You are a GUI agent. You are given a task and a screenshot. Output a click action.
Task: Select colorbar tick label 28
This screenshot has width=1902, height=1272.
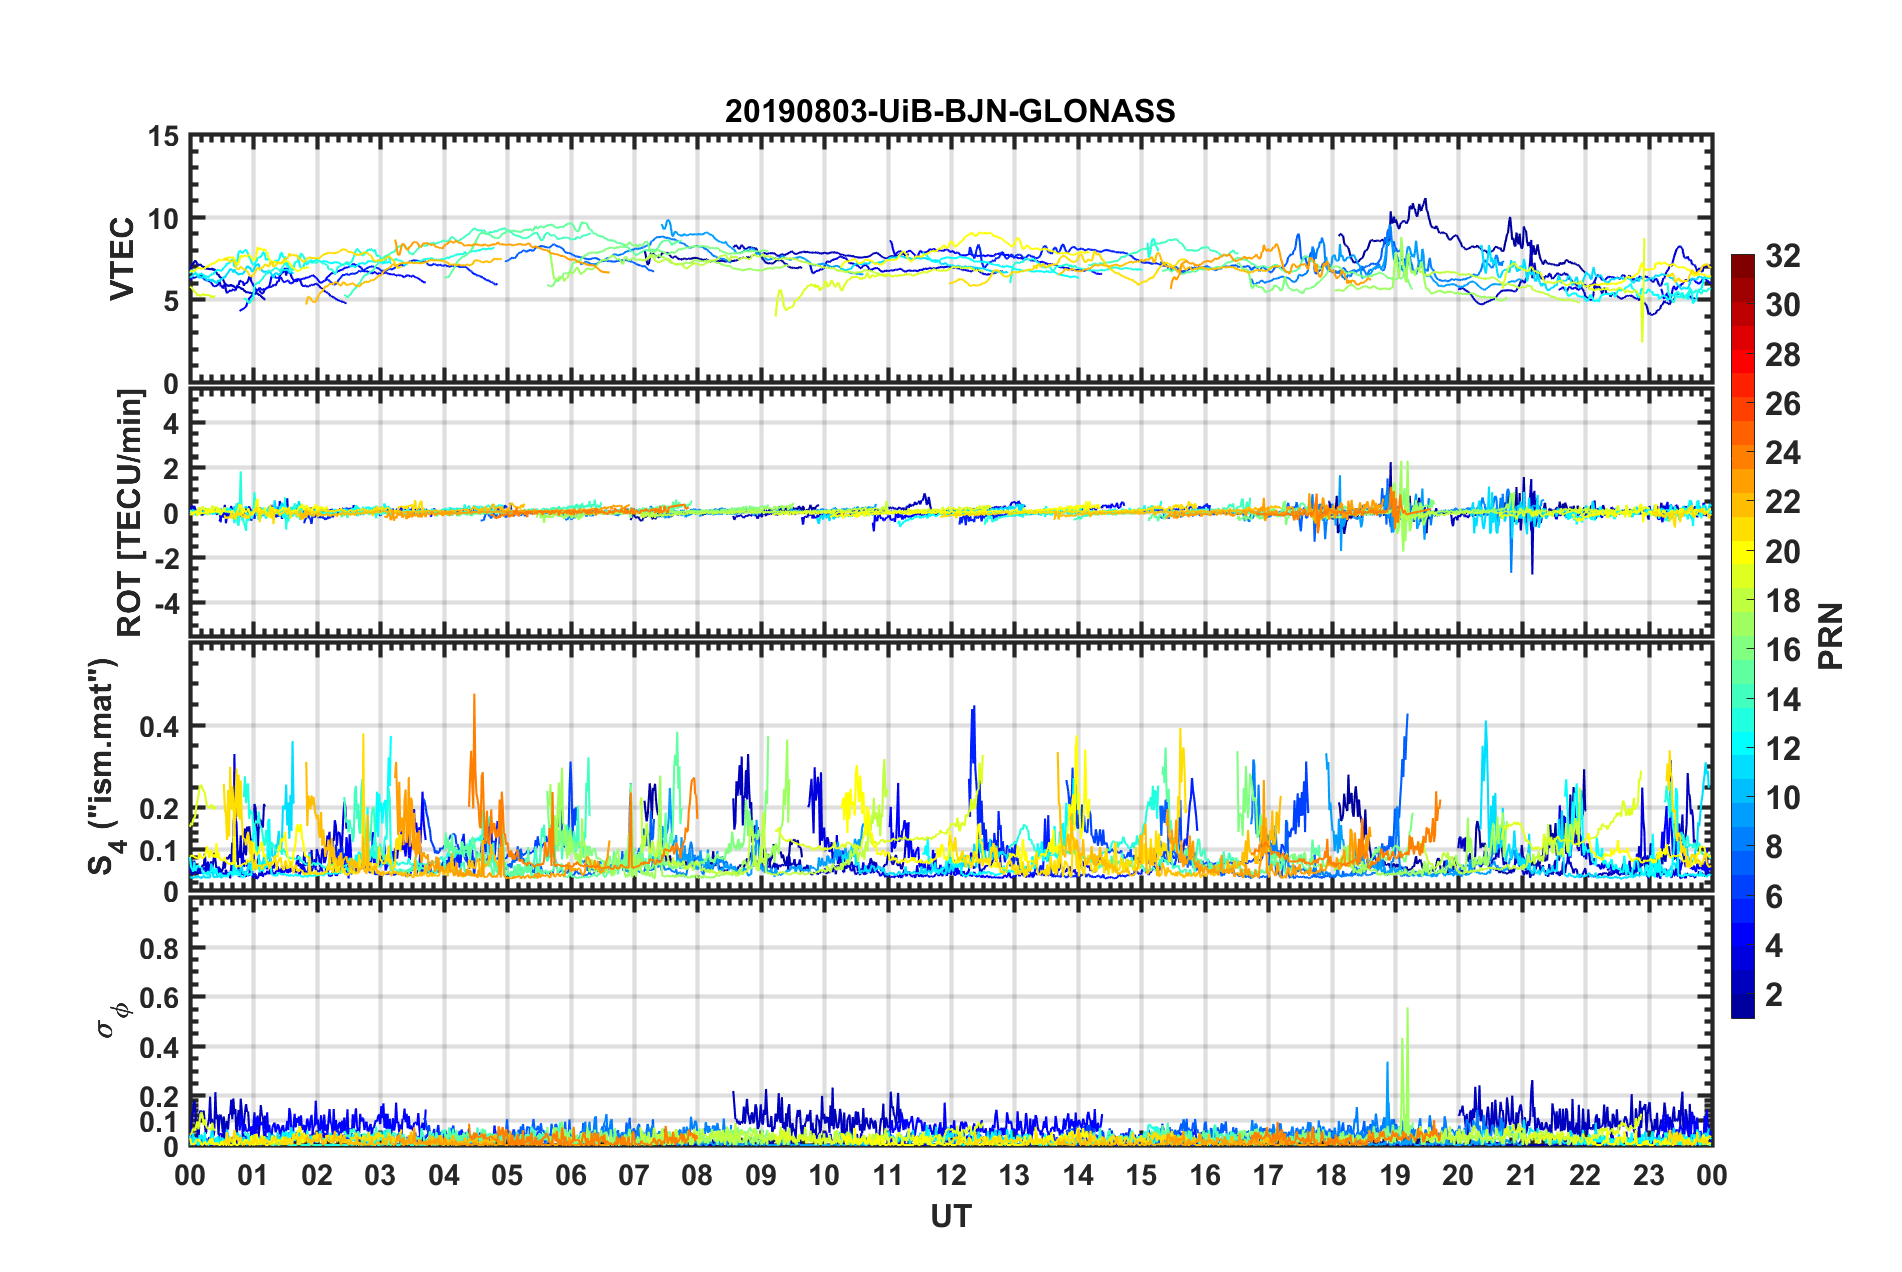click(x=1783, y=355)
